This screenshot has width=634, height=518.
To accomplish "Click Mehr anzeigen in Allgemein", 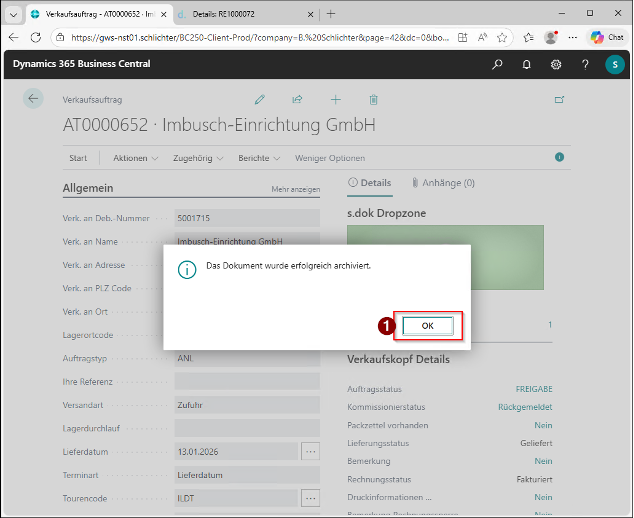I will tap(296, 189).
